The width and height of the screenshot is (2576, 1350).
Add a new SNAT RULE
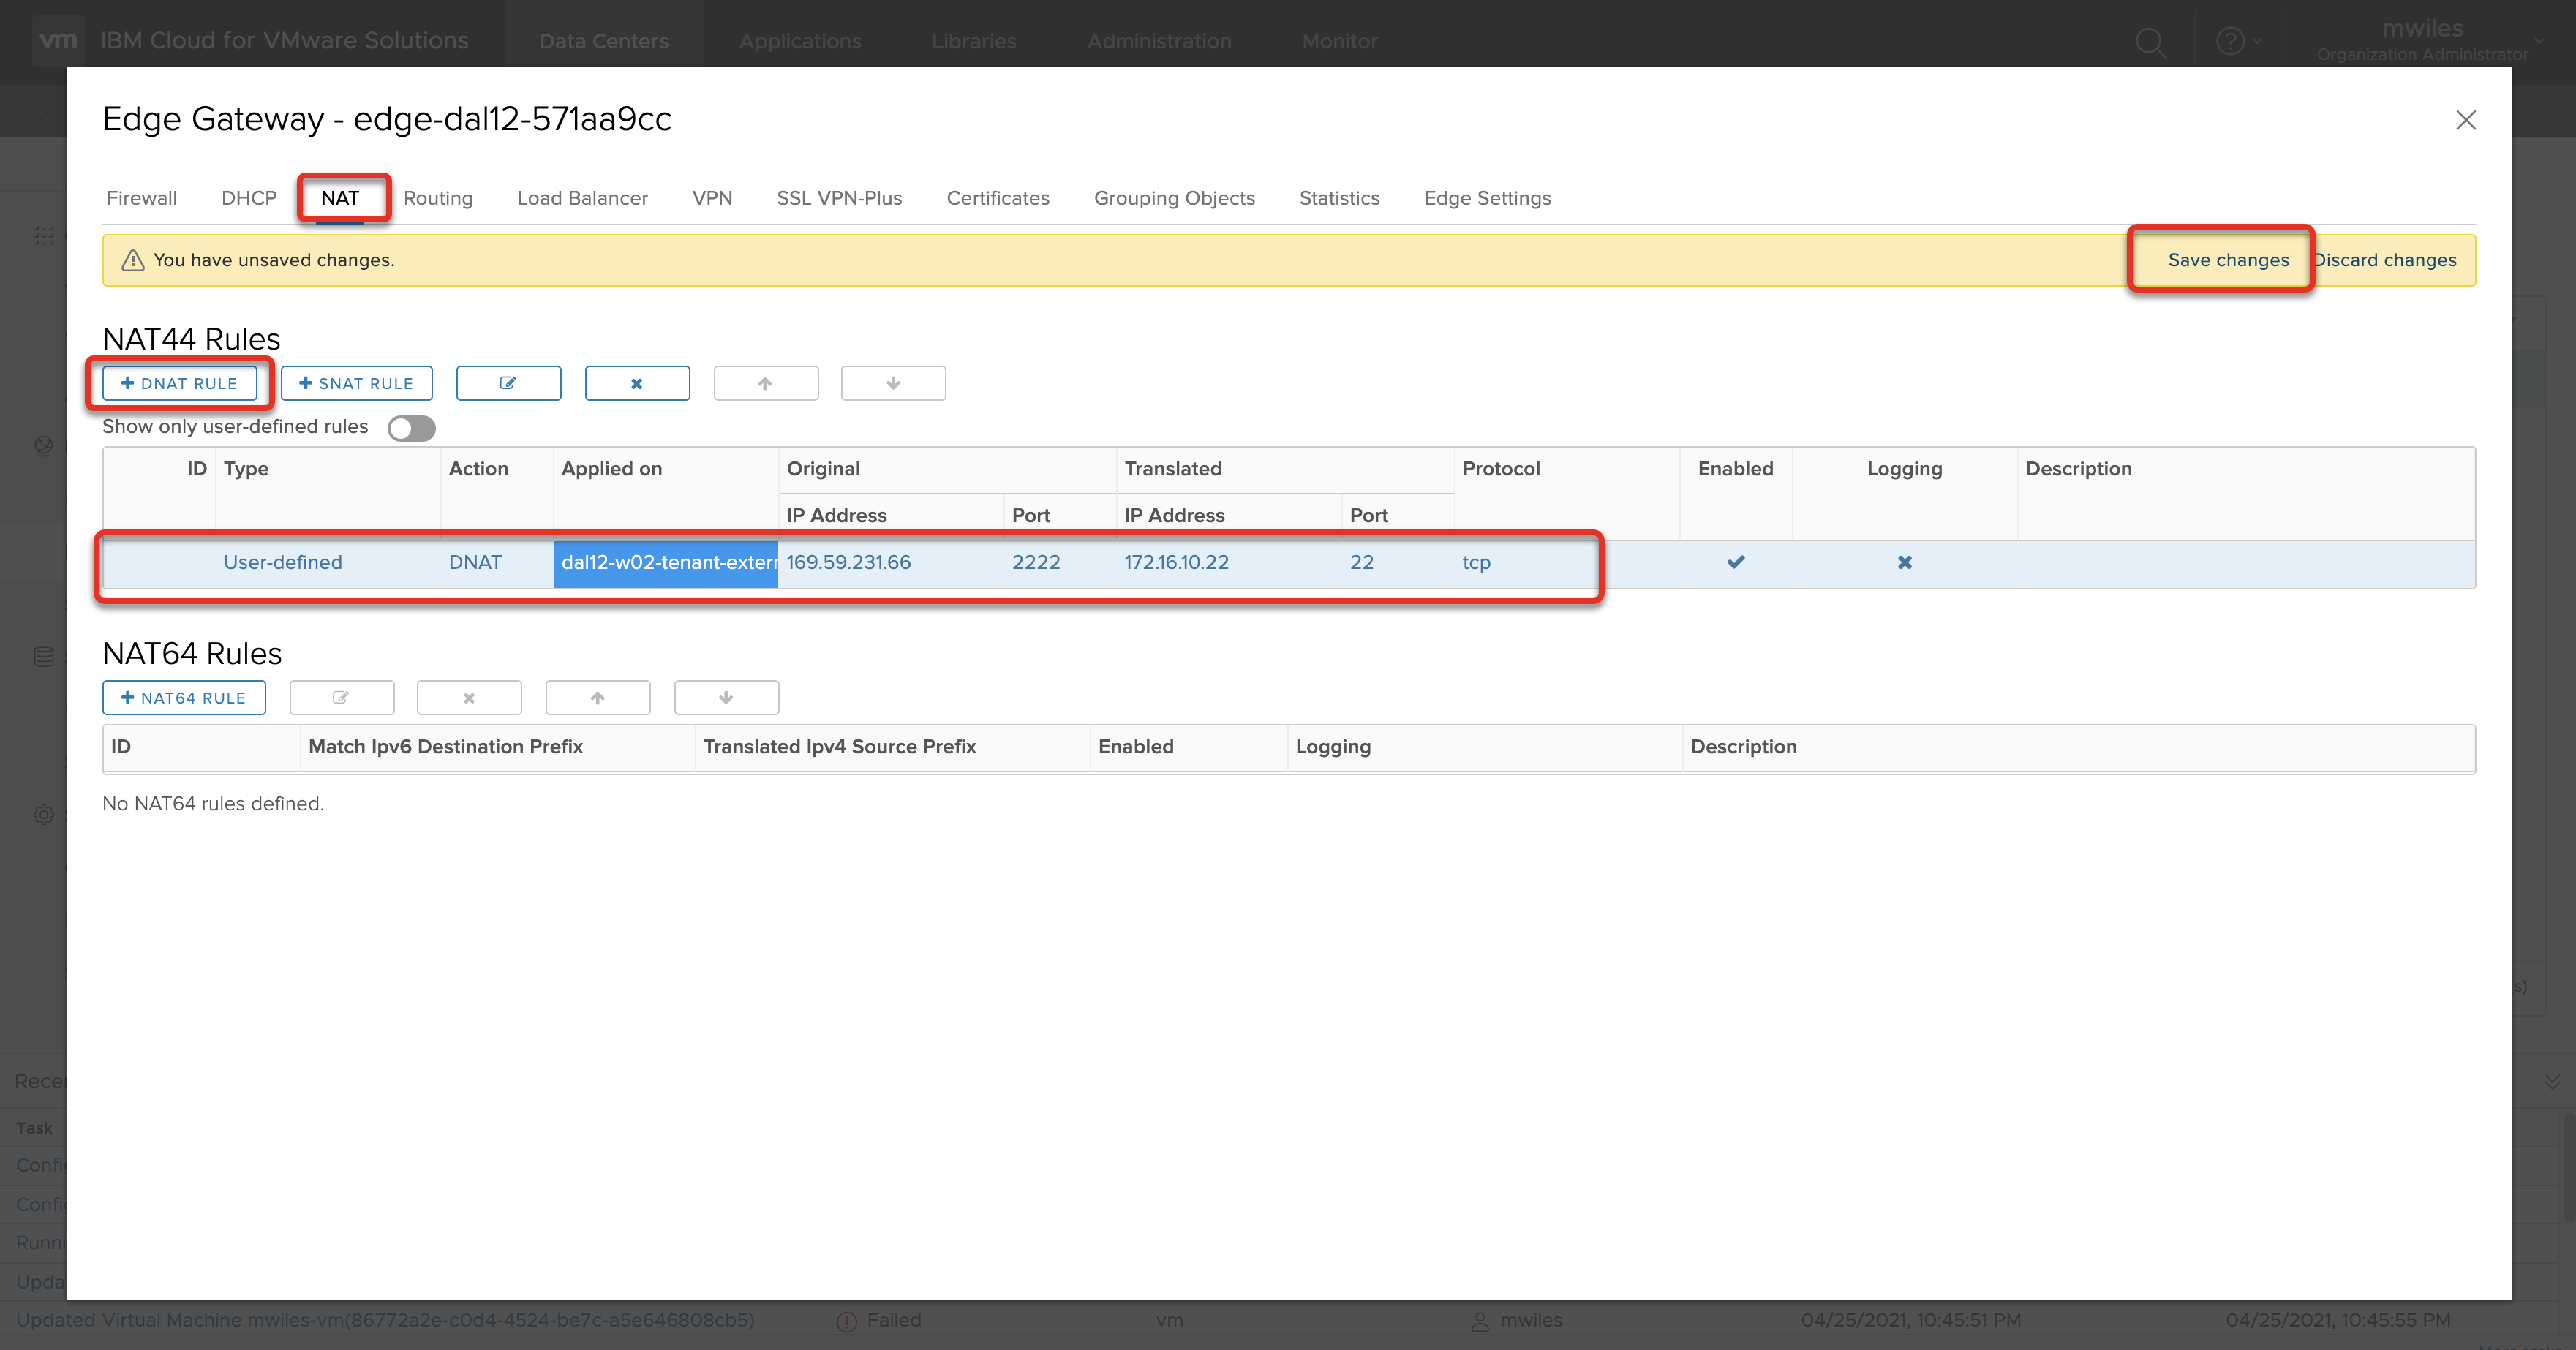click(356, 383)
